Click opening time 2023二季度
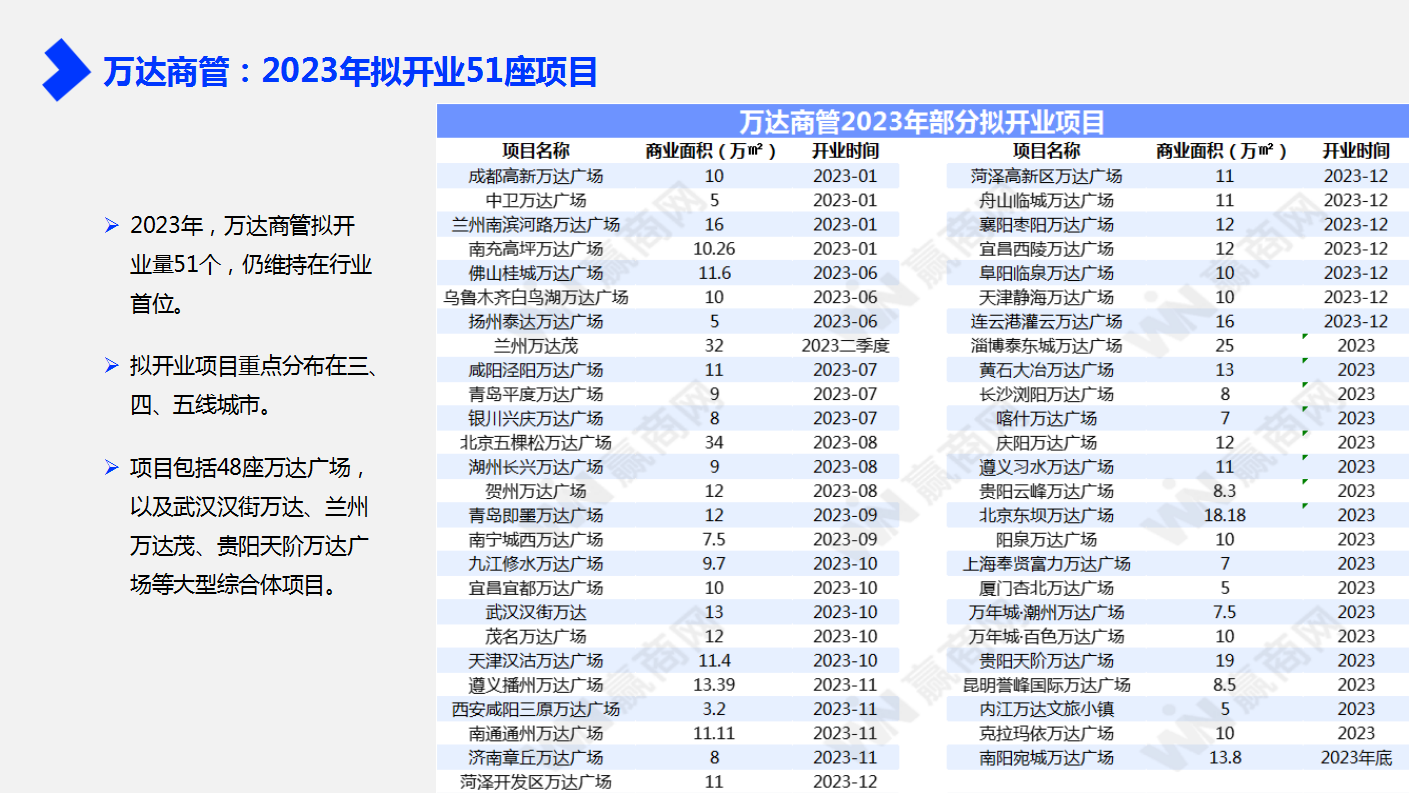Screen dimensions: 1409x793 pos(845,346)
